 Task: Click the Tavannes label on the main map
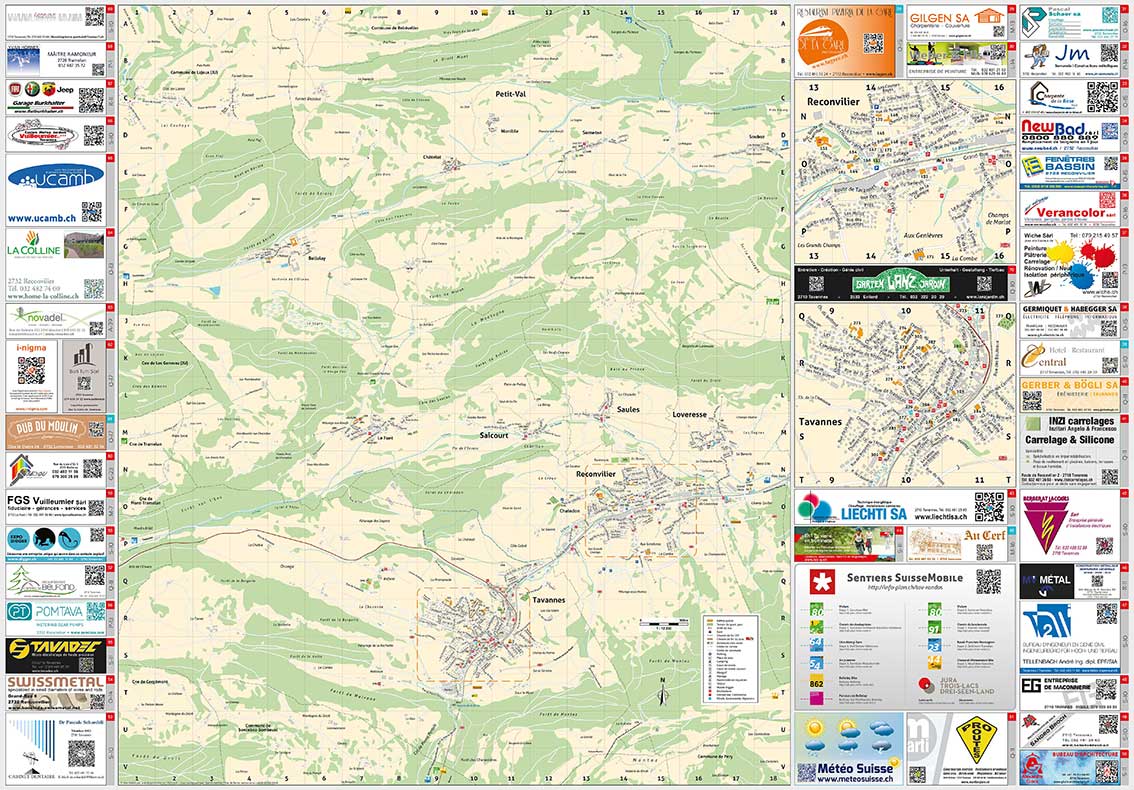tap(548, 600)
